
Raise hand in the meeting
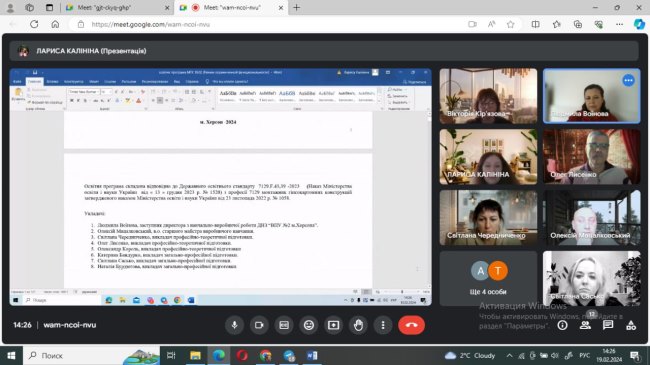tap(358, 325)
